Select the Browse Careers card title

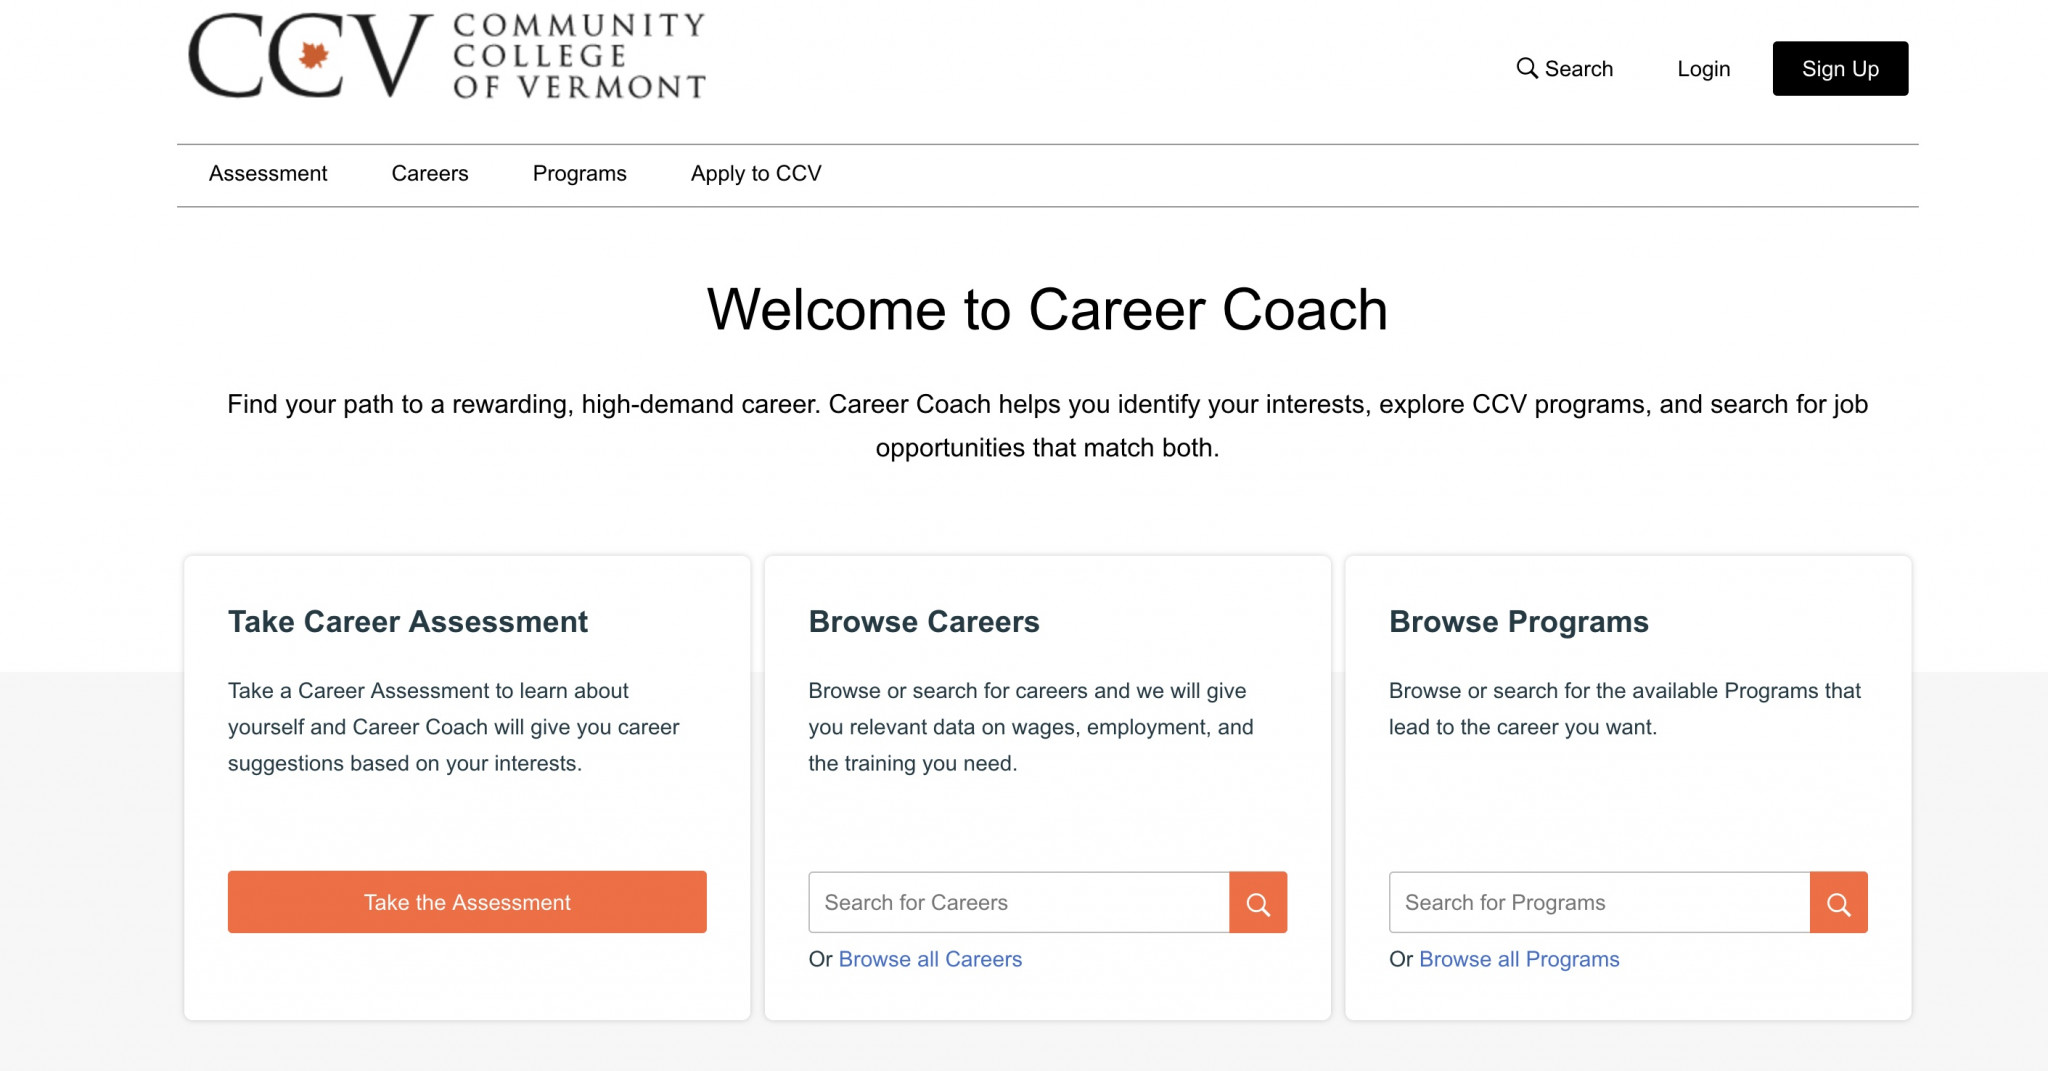click(x=924, y=621)
